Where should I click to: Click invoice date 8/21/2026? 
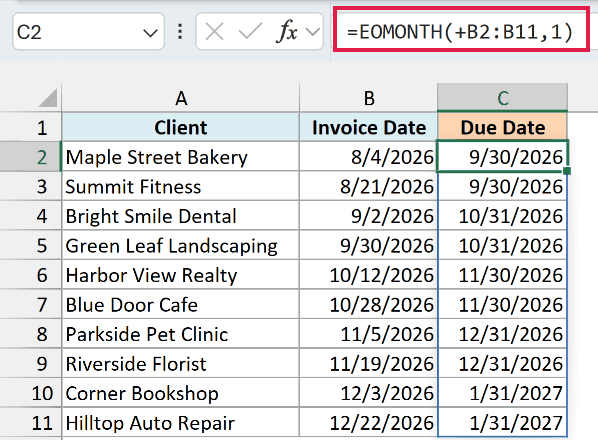click(x=369, y=186)
